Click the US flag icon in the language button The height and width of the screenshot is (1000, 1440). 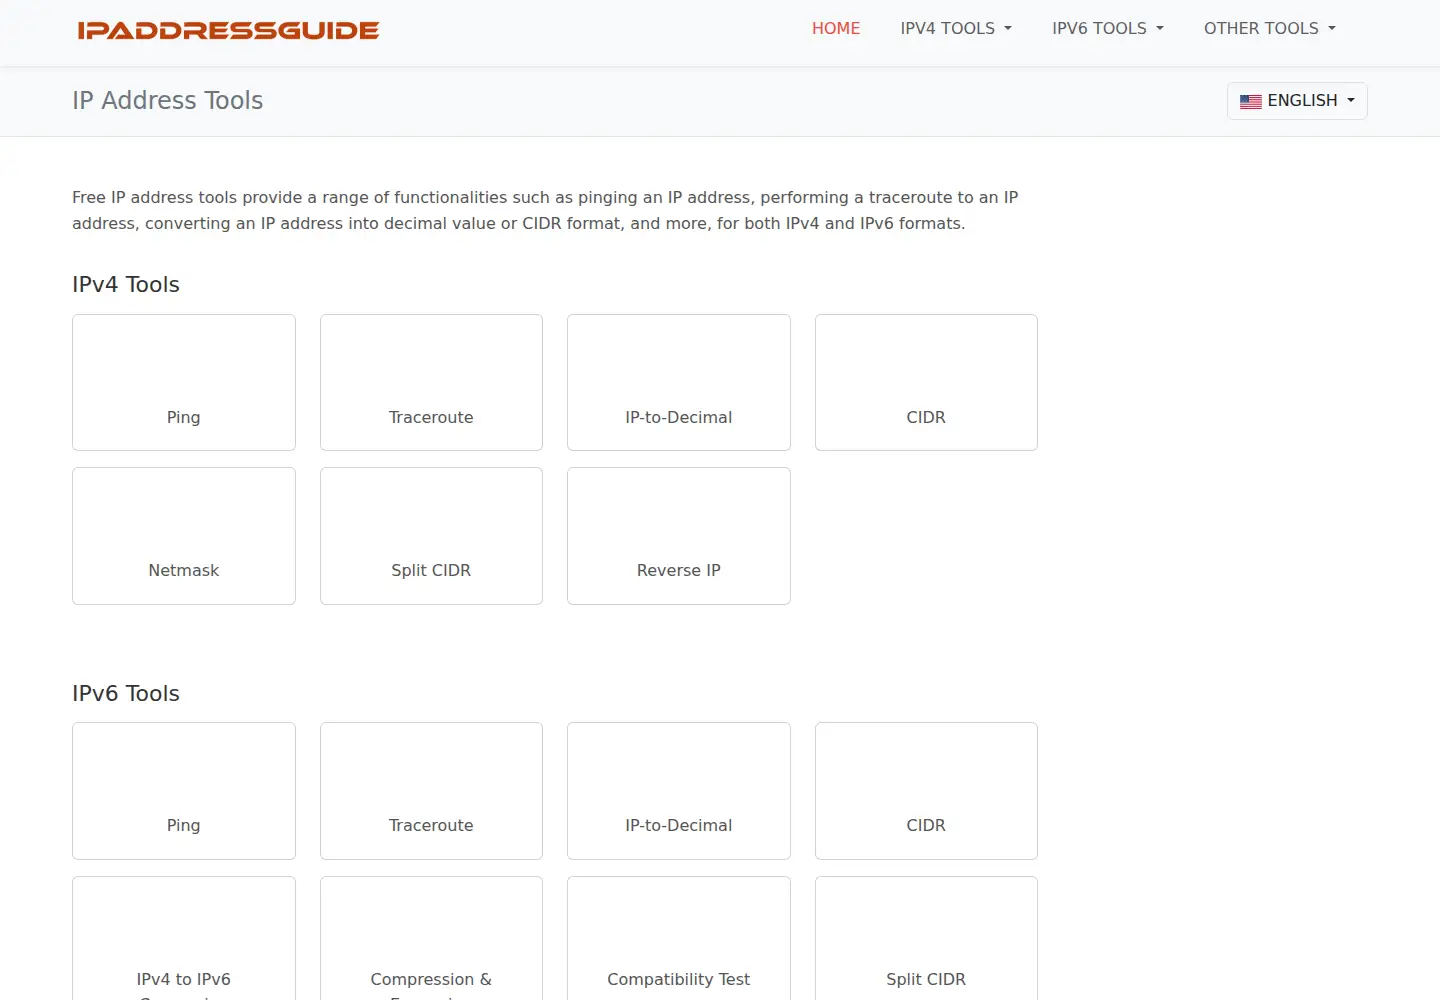(x=1251, y=101)
